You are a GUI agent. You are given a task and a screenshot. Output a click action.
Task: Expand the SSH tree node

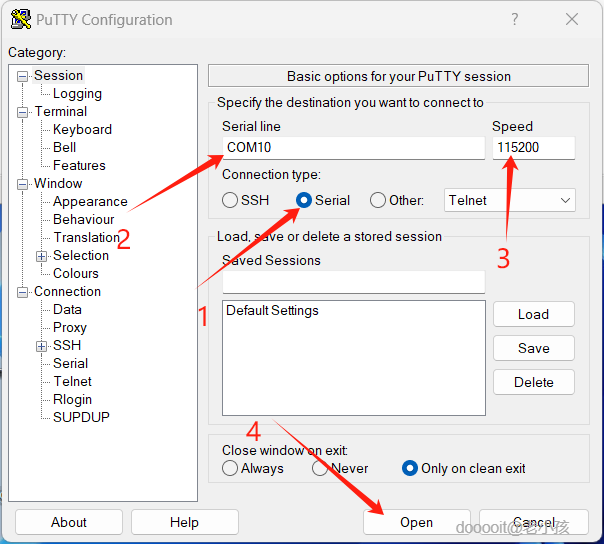pyautogui.click(x=41, y=346)
